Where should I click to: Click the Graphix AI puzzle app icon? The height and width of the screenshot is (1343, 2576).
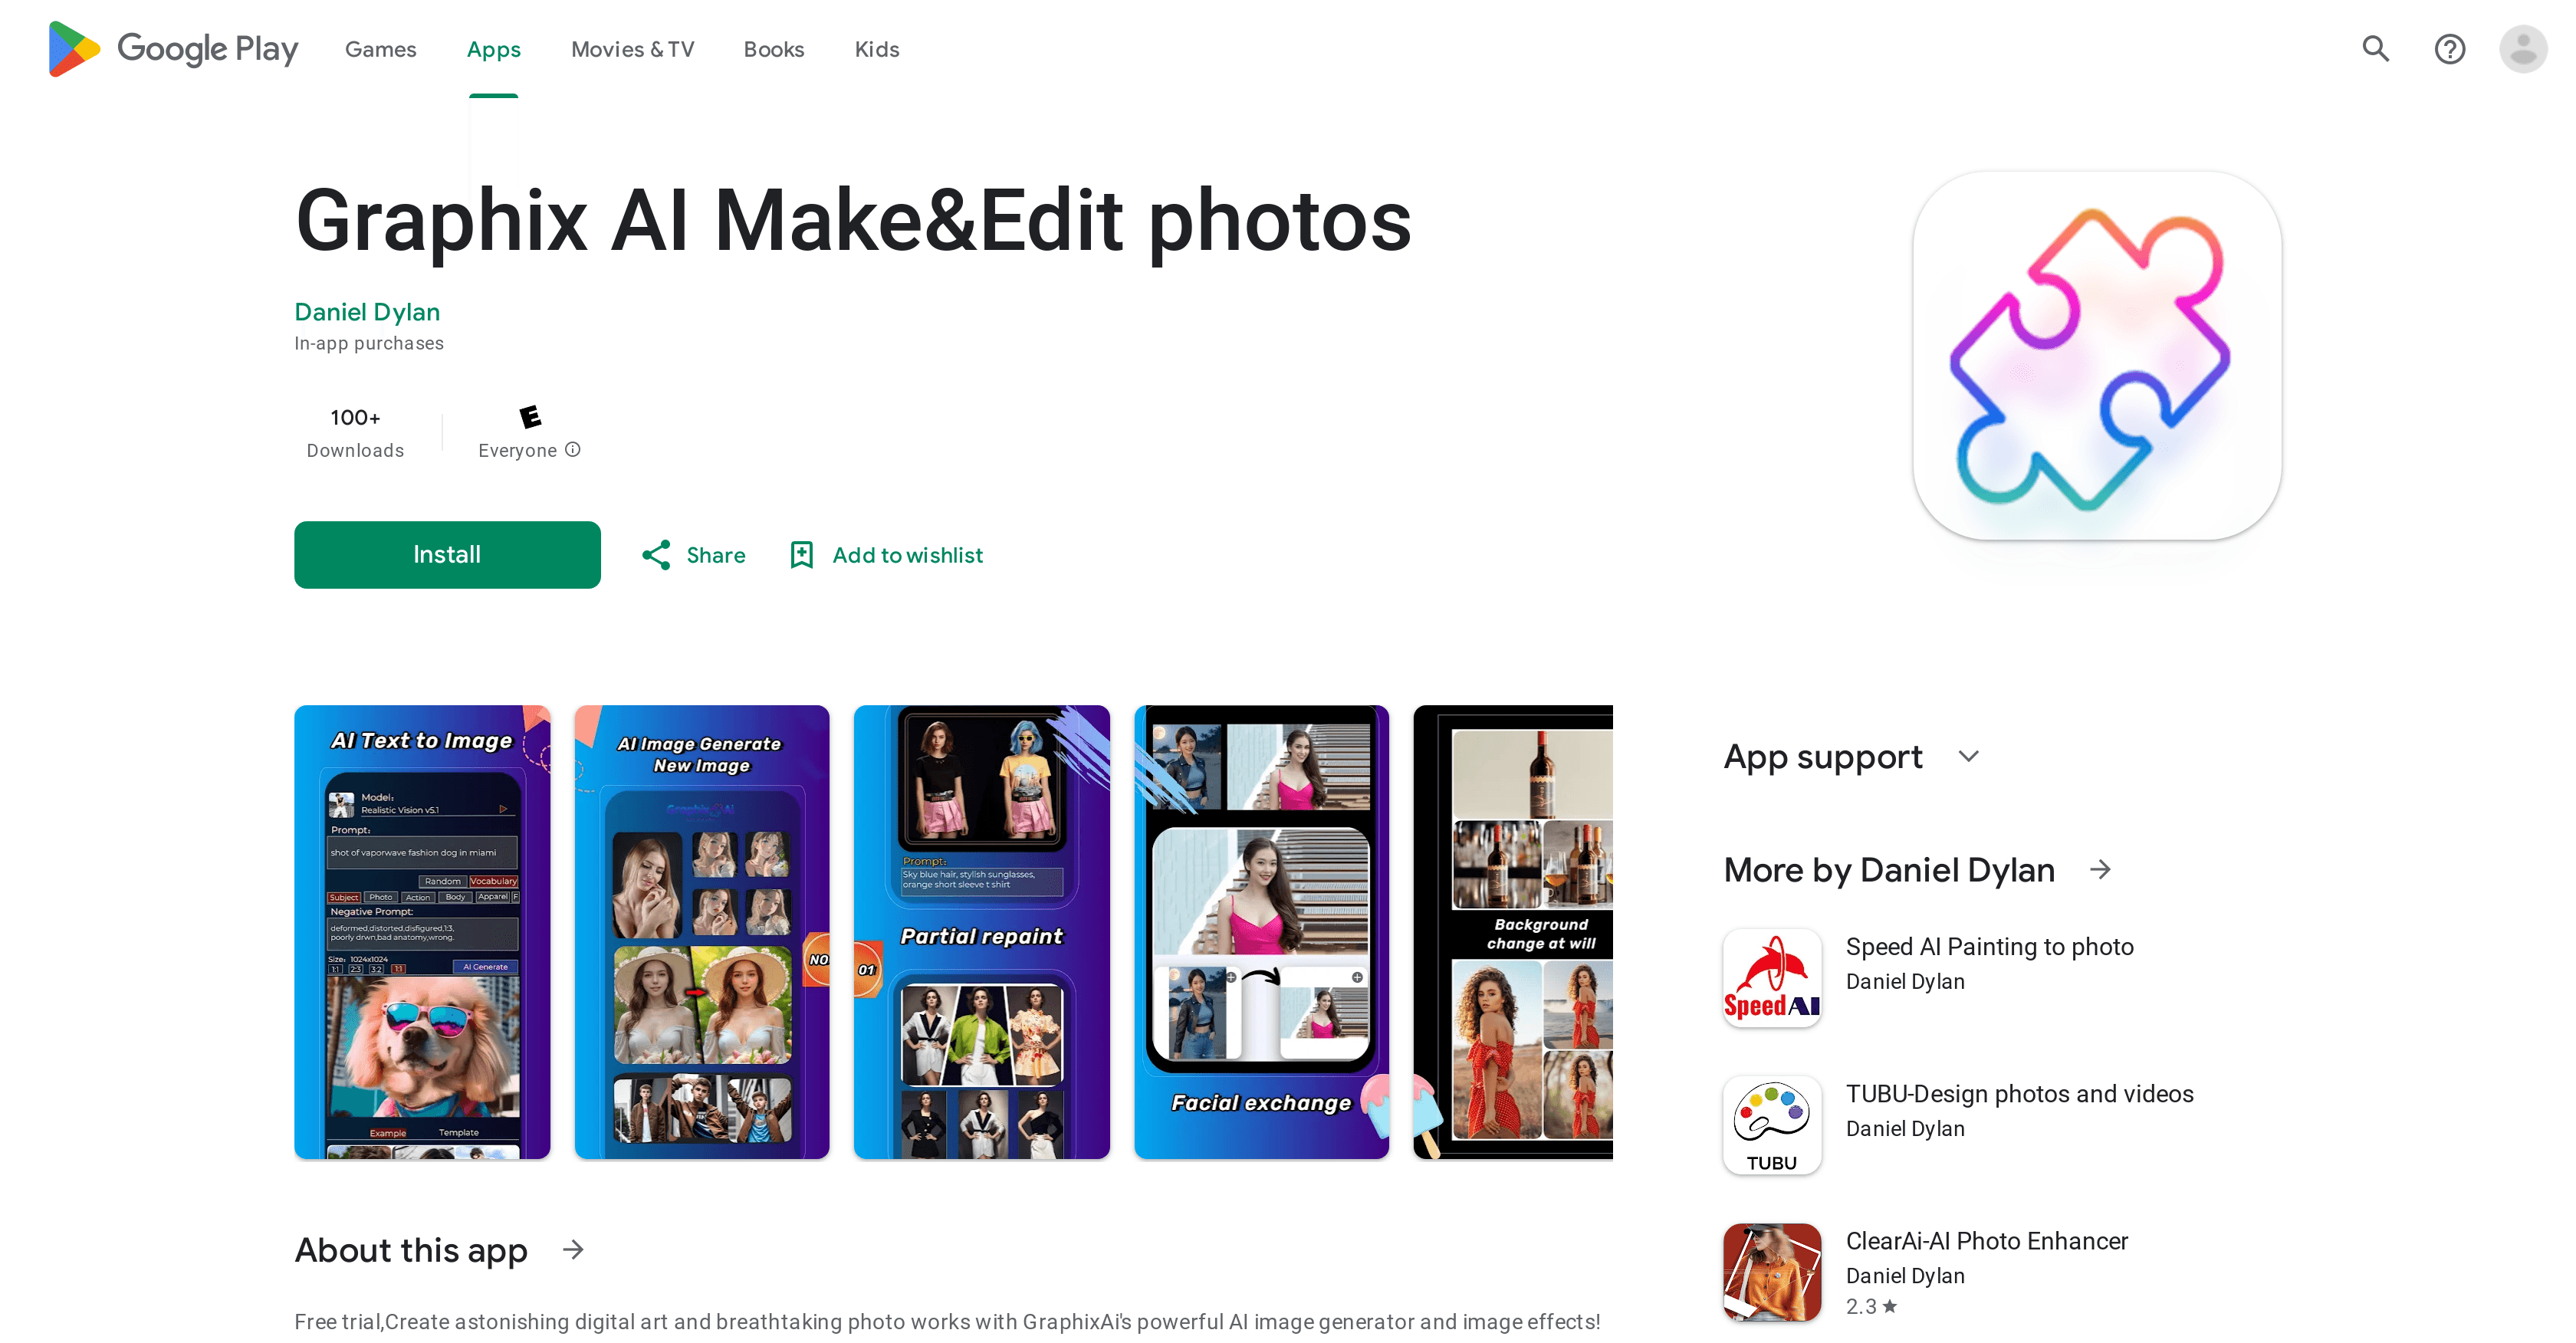(2096, 356)
